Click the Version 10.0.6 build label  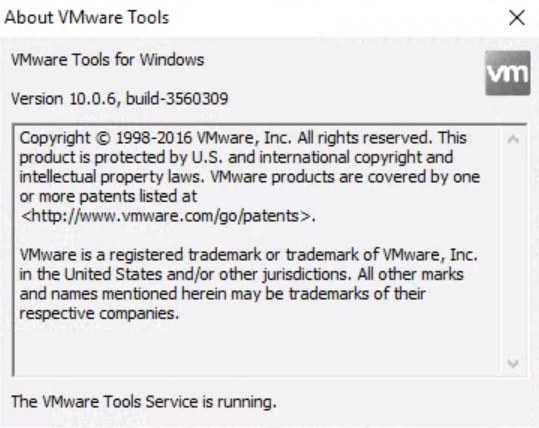(120, 99)
